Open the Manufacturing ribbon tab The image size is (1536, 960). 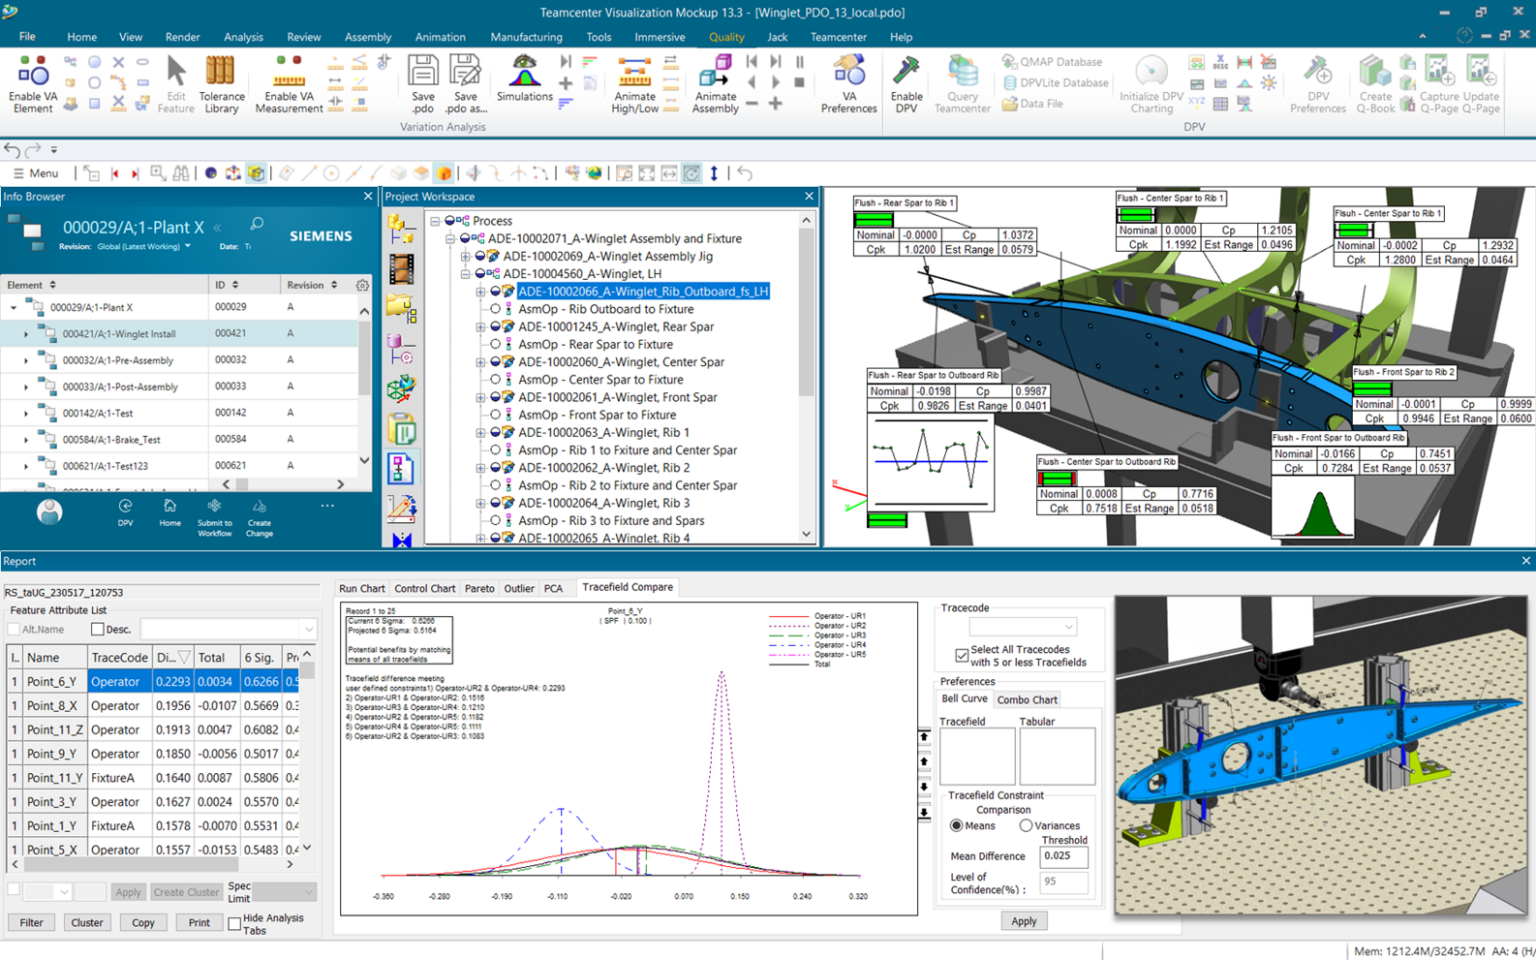click(x=526, y=37)
